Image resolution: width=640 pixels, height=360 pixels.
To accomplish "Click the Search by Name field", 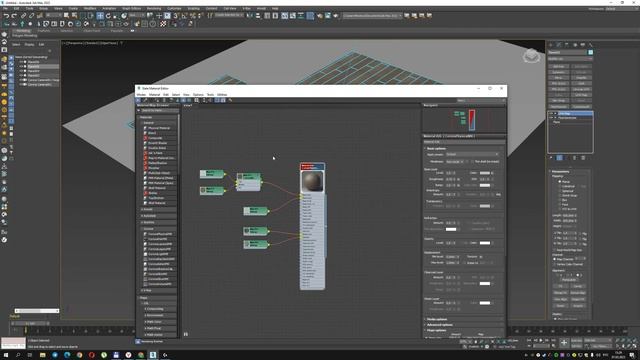I will (159, 110).
